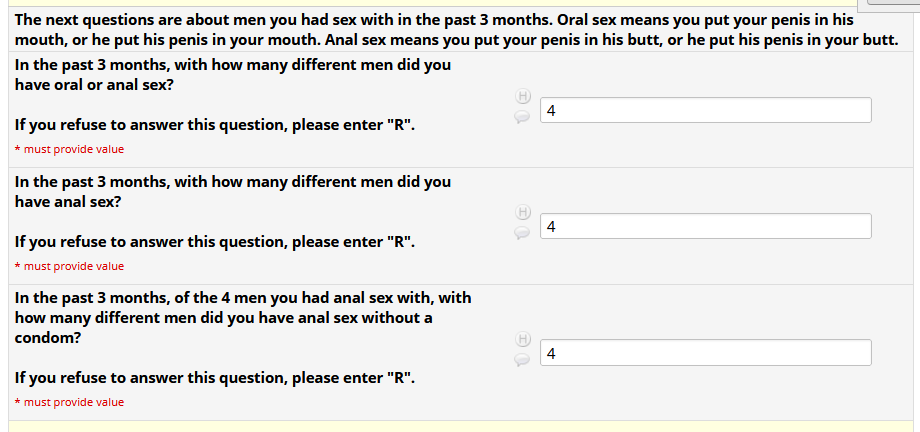Screen dimensions: 920x432
Task: Open comment balloon for oral or anal sex question
Action: coord(521,117)
